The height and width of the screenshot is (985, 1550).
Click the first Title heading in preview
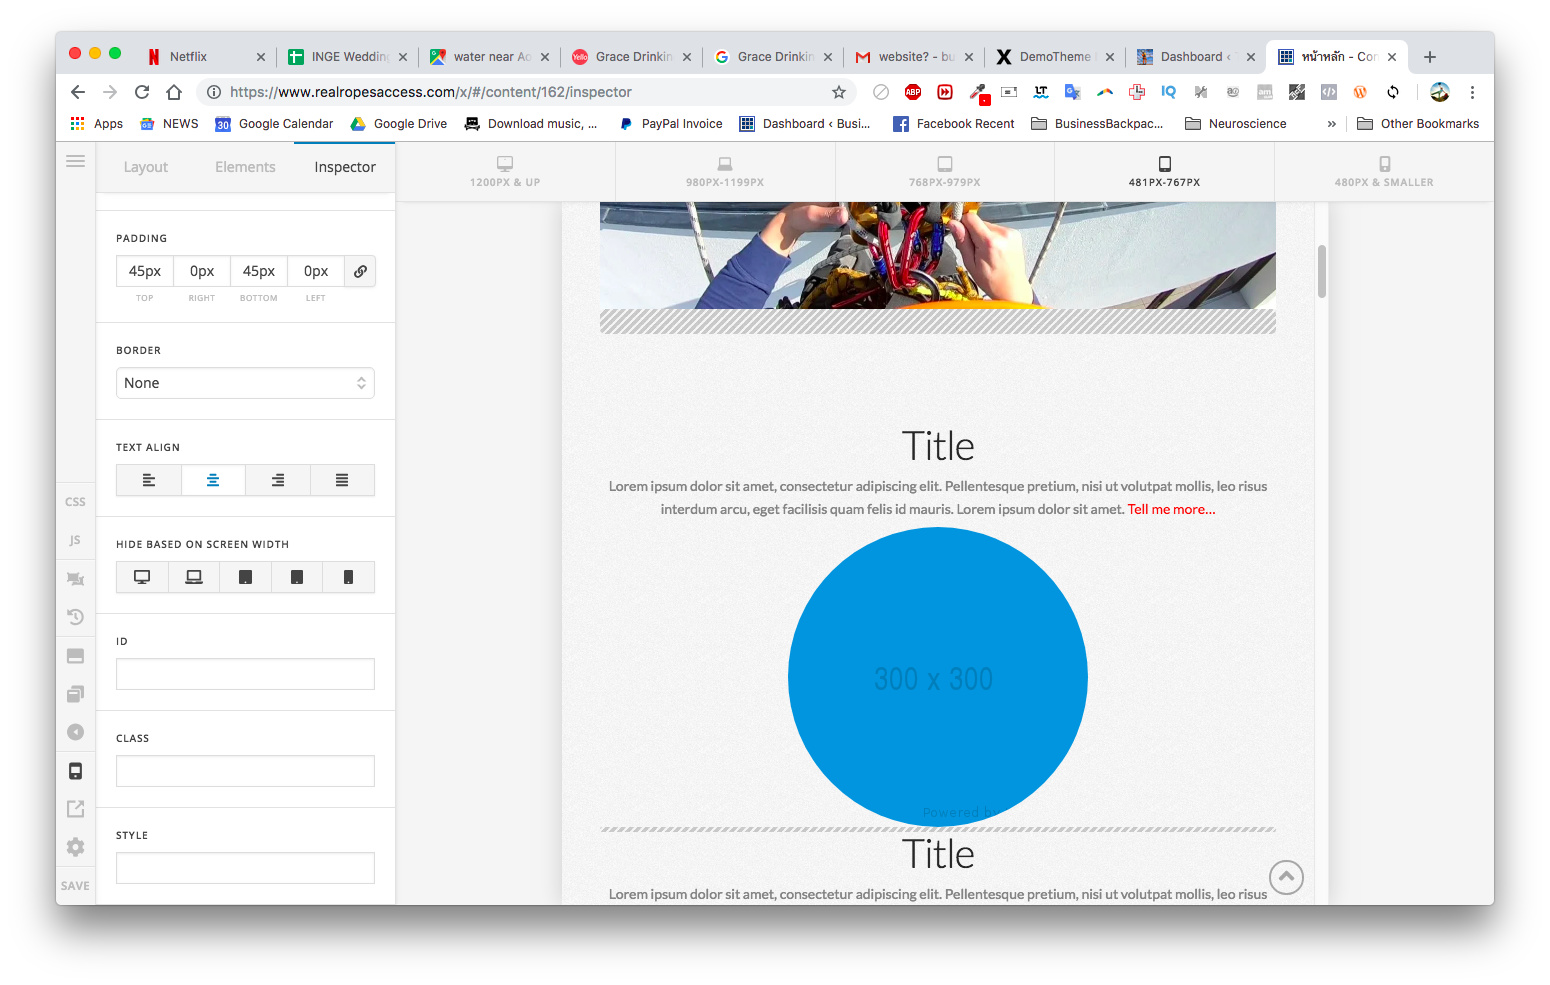coord(937,446)
